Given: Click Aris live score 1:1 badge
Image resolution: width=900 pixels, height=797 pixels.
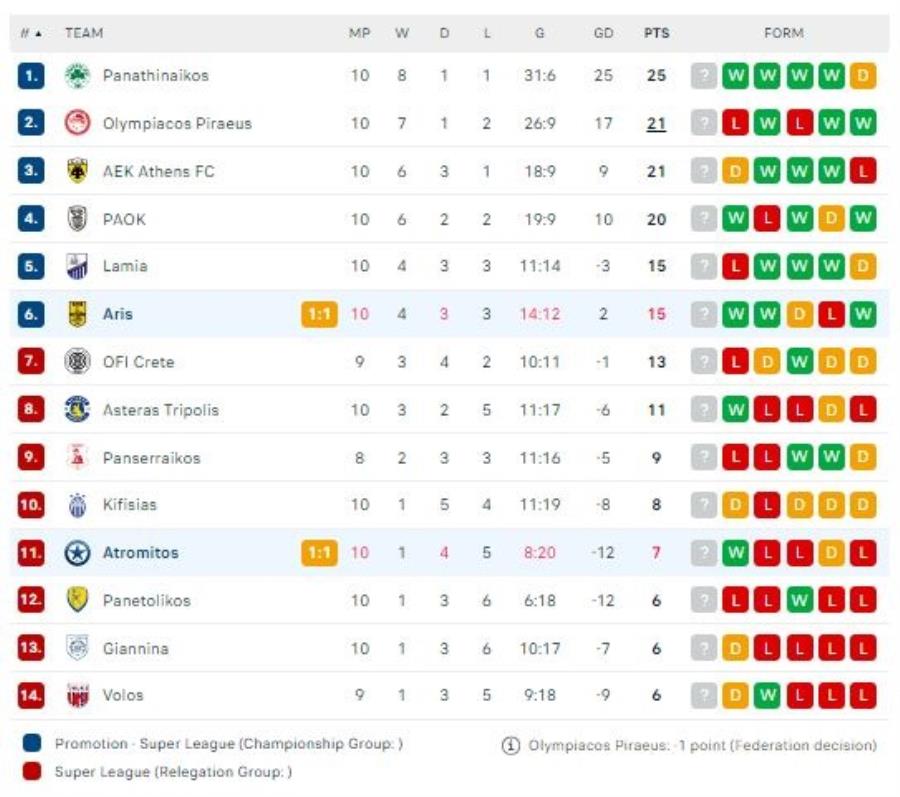Looking at the screenshot, I should pos(319,314).
